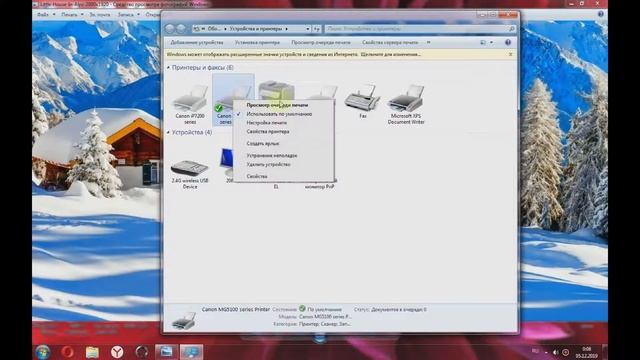Open the address bar history dropdown
This screenshot has width=640, height=360.
308,29
